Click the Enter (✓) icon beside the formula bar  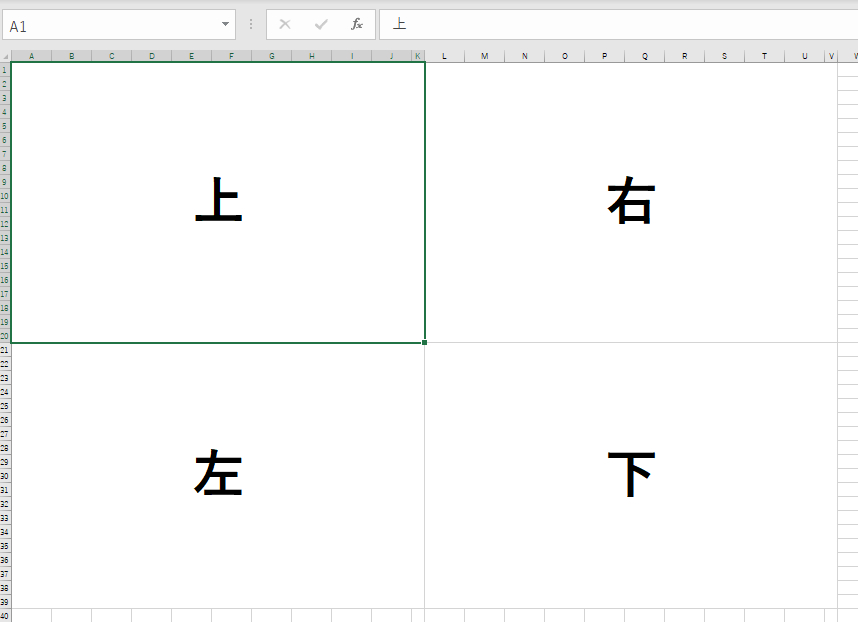click(x=321, y=24)
